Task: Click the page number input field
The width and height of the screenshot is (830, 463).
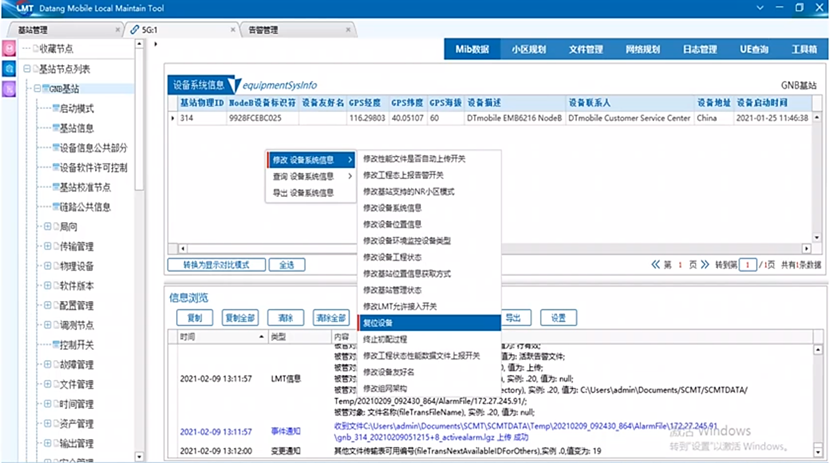Action: pos(747,265)
